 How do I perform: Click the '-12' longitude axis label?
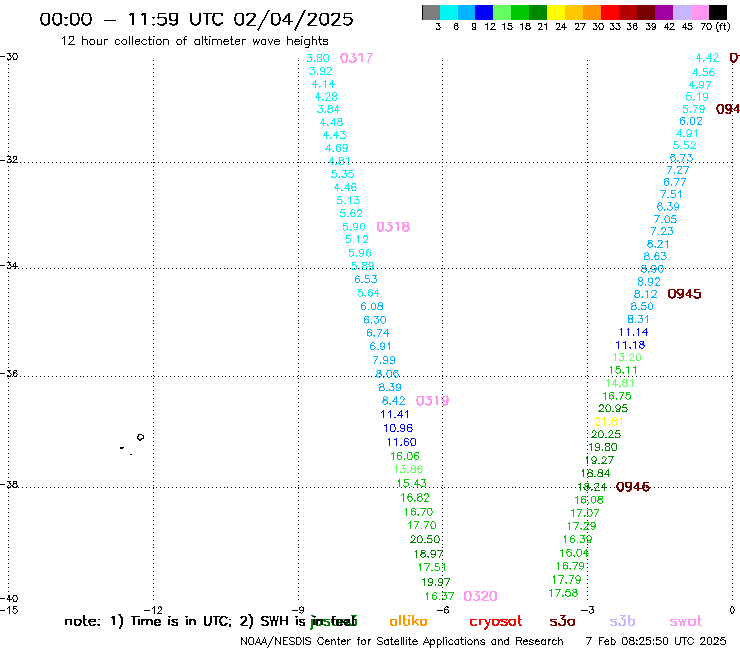153,610
